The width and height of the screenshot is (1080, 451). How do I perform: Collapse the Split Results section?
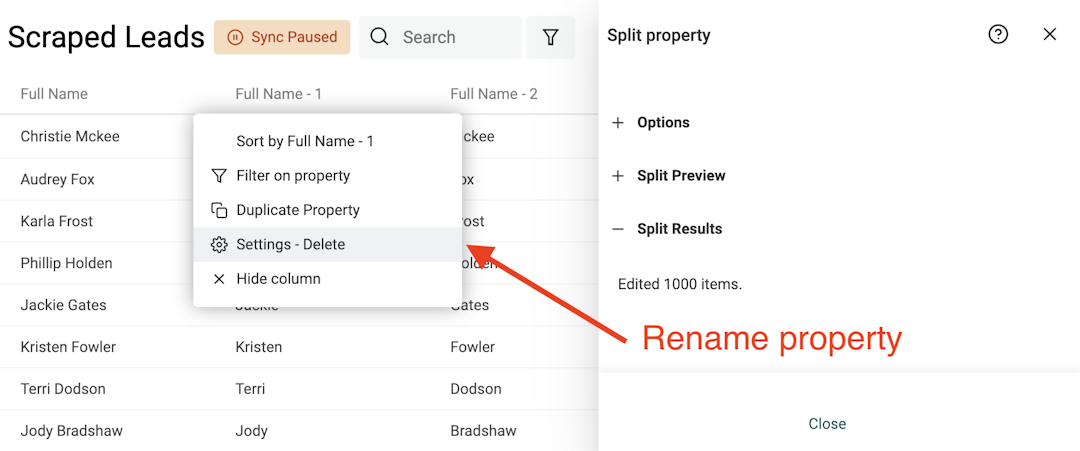(679, 228)
